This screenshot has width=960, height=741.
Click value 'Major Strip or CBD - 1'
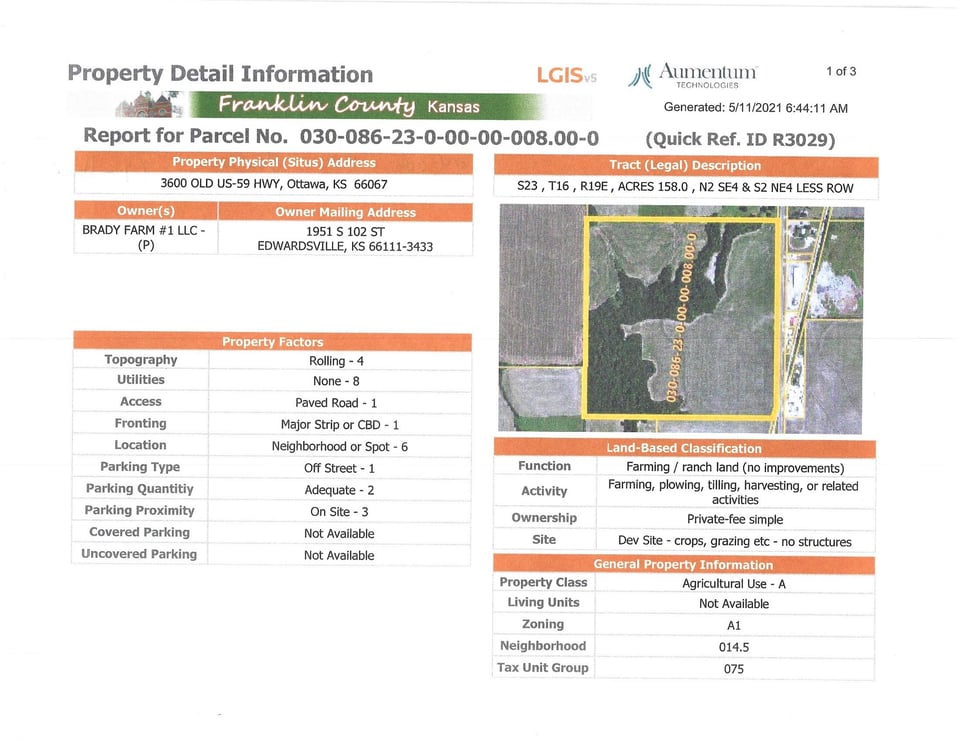point(340,424)
